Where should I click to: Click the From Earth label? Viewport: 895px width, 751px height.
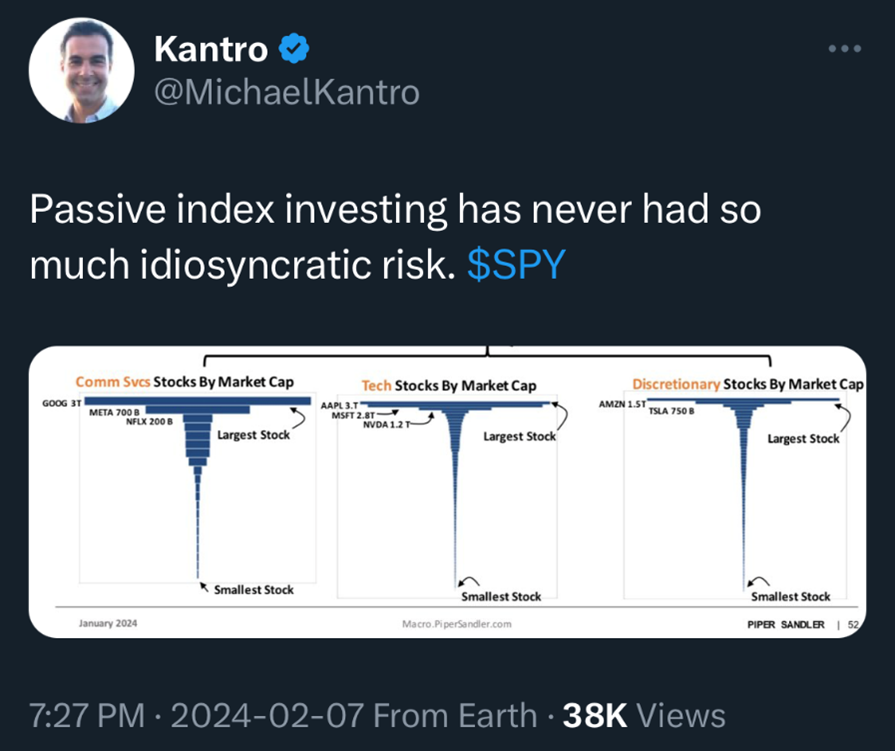coord(457,715)
